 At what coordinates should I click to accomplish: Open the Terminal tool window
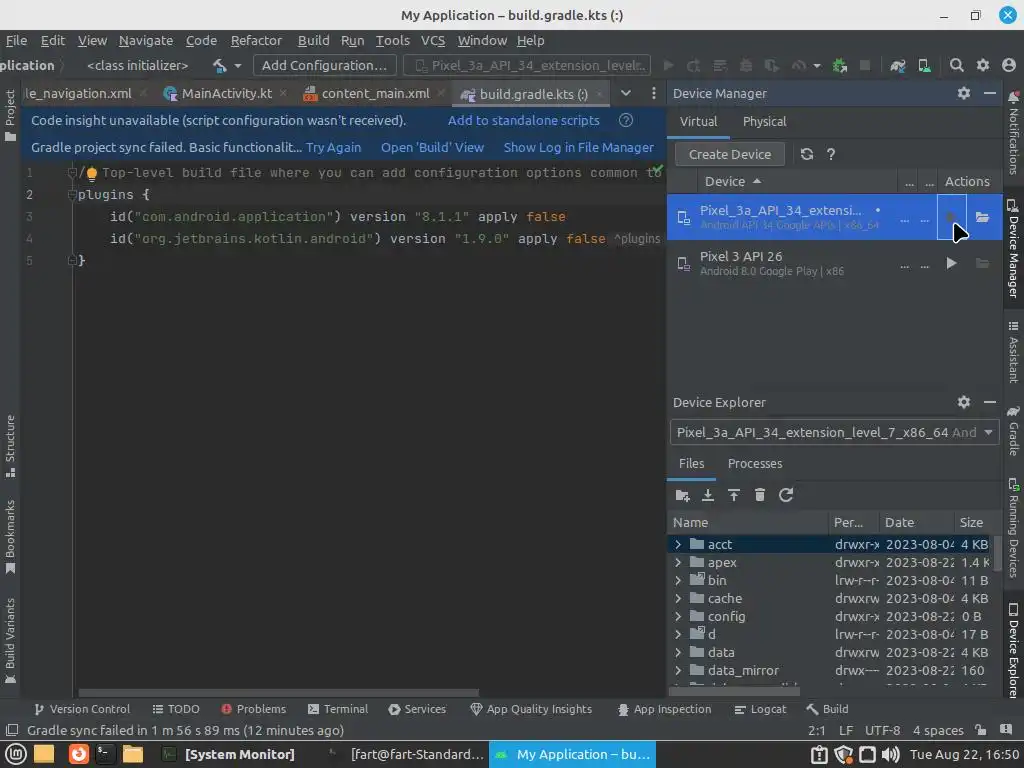[x=338, y=709]
